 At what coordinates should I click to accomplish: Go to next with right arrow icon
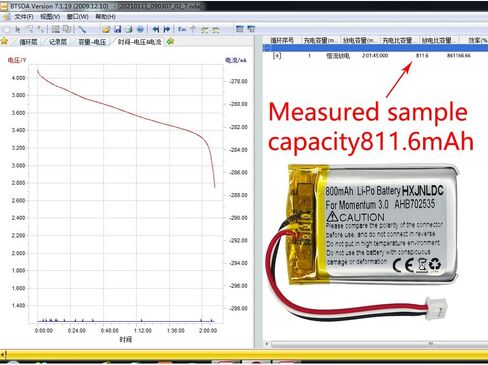point(167,29)
